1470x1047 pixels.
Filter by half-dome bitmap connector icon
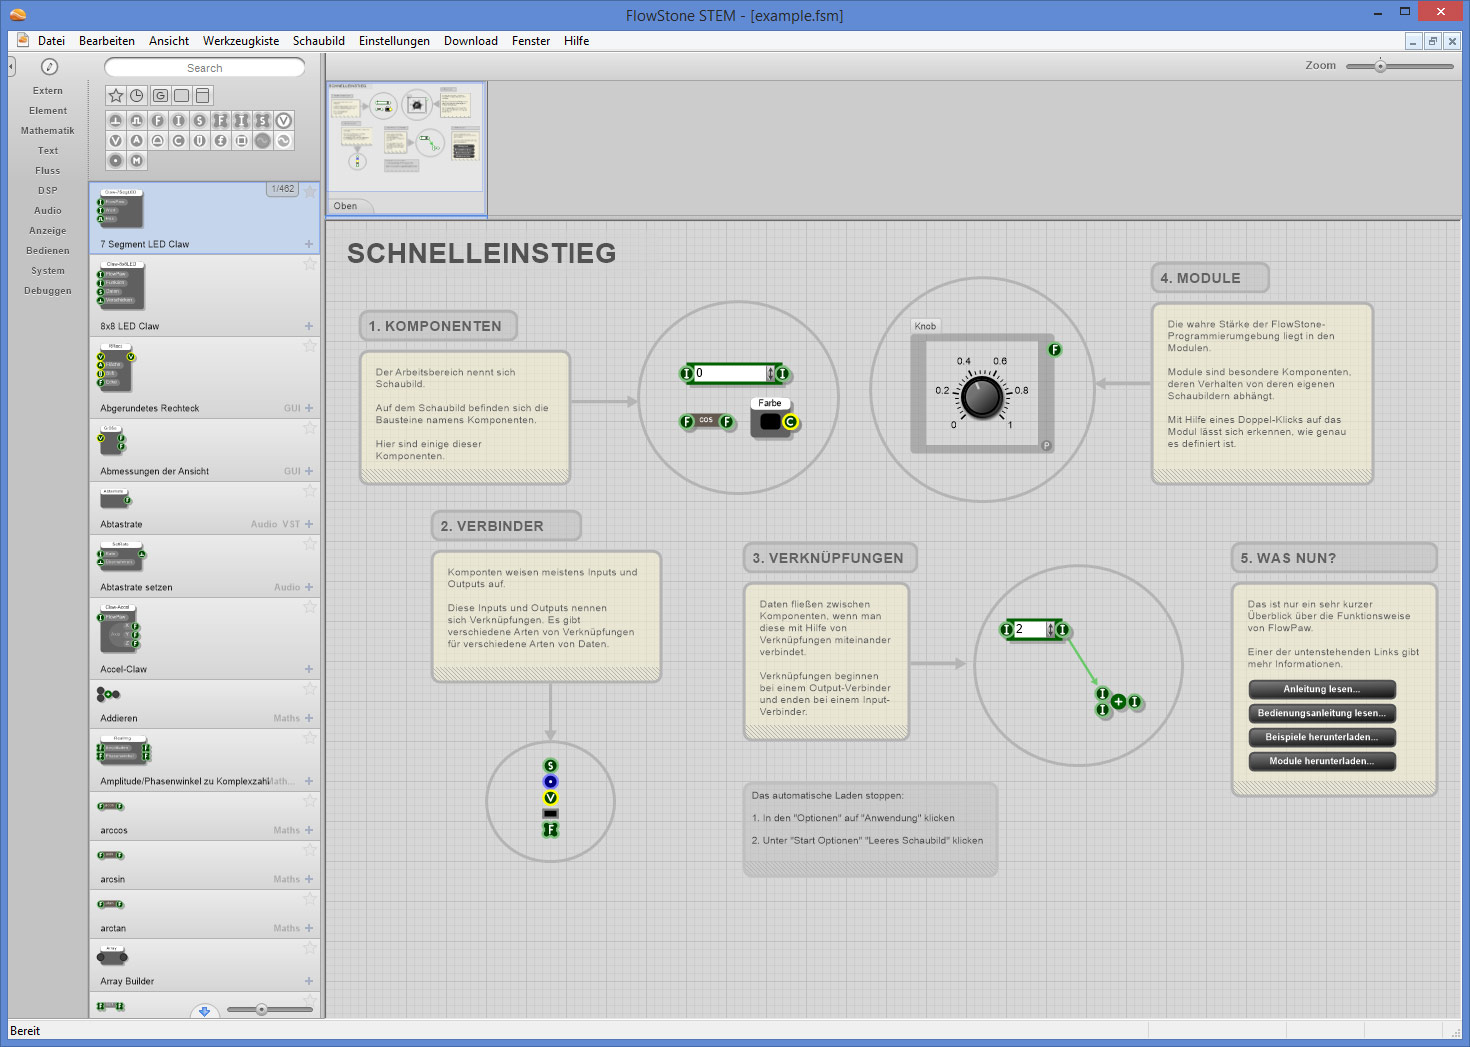(x=157, y=141)
